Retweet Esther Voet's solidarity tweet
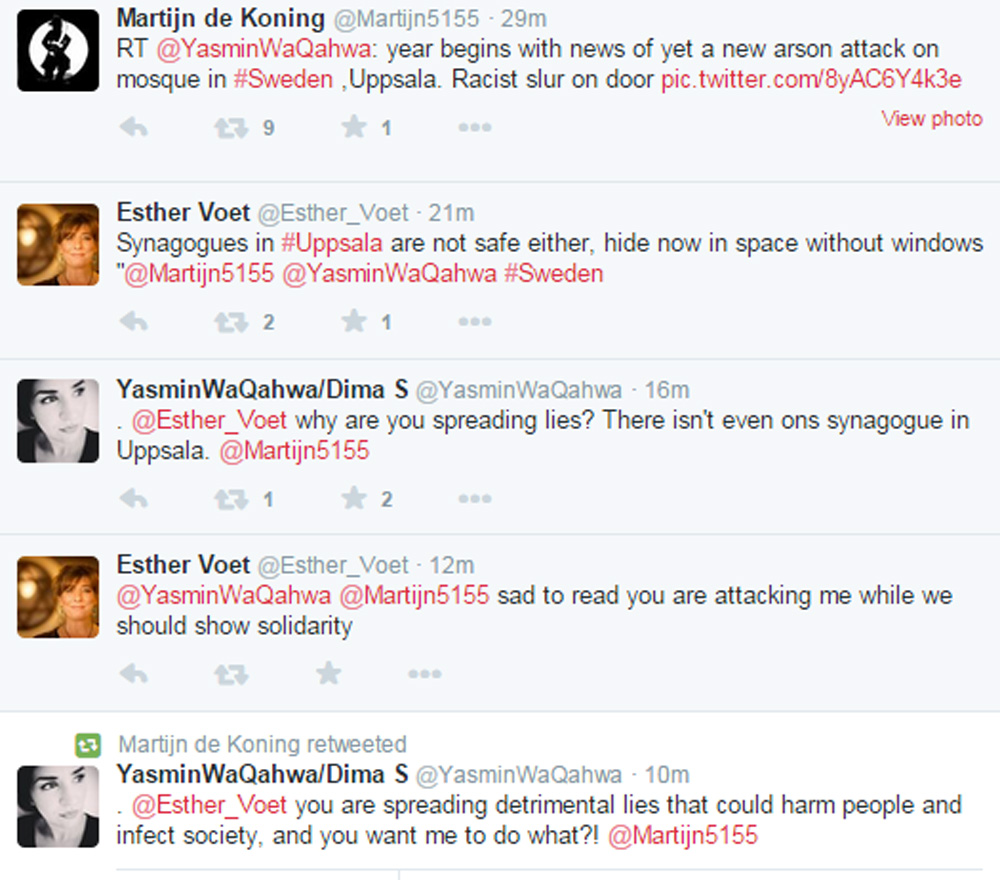 pyautogui.click(x=231, y=674)
